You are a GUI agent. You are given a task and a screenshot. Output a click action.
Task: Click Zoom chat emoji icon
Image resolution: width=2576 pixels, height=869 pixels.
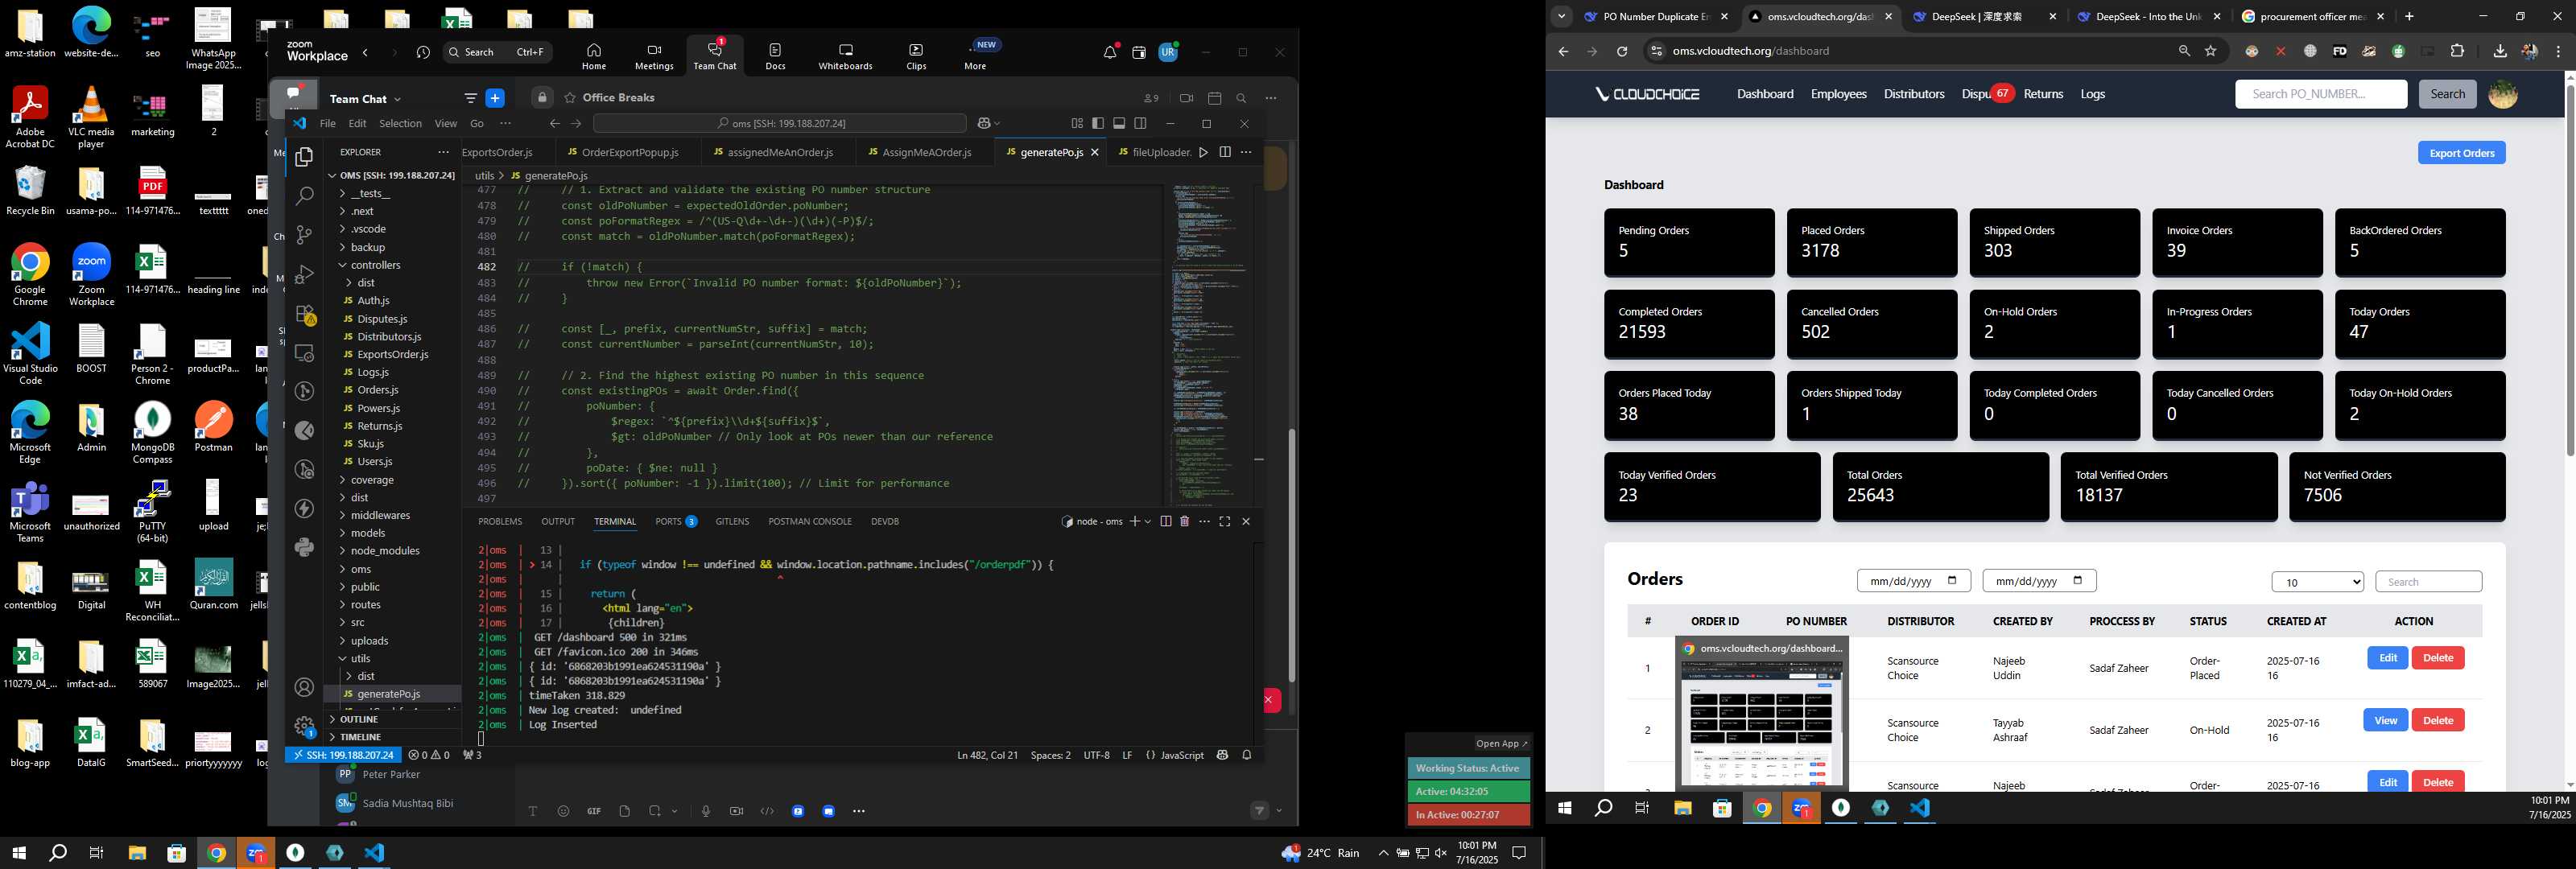[563, 811]
